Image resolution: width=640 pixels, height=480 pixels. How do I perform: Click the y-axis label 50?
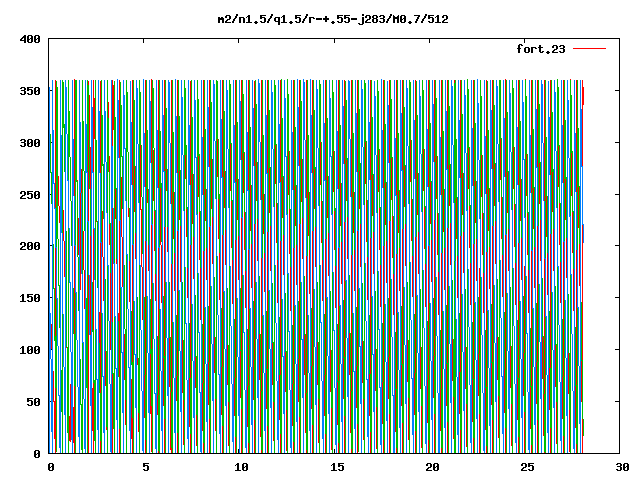pos(33,402)
